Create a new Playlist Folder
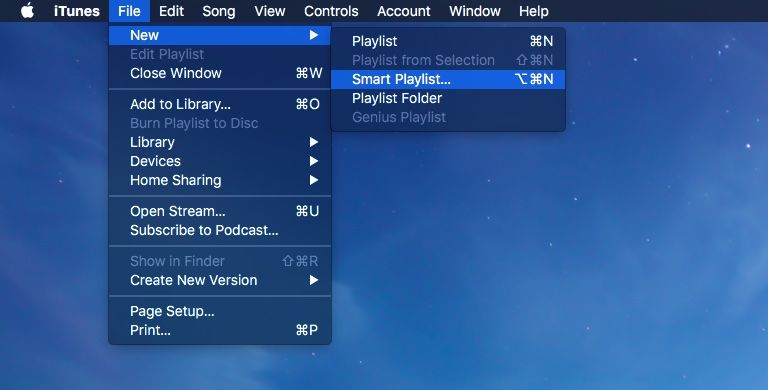Viewport: 768px width, 390px height. click(x=448, y=98)
